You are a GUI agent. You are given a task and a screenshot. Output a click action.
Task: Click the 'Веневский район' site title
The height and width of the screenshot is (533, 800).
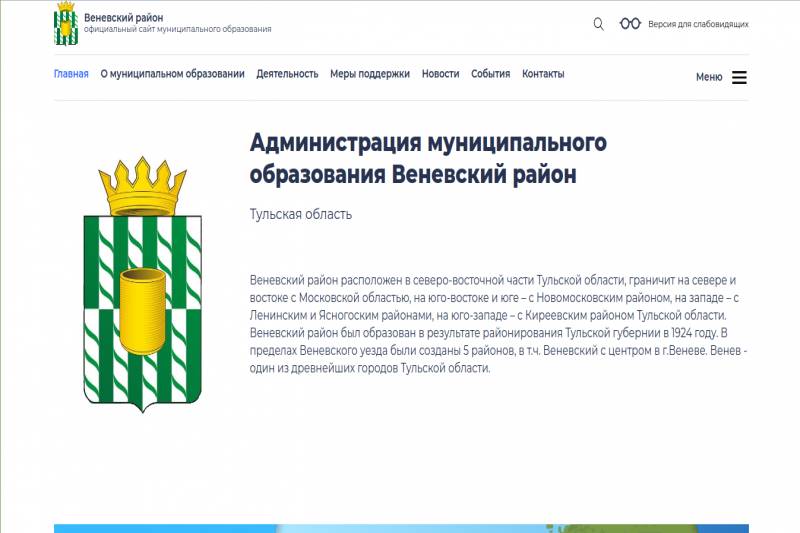[x=124, y=17]
